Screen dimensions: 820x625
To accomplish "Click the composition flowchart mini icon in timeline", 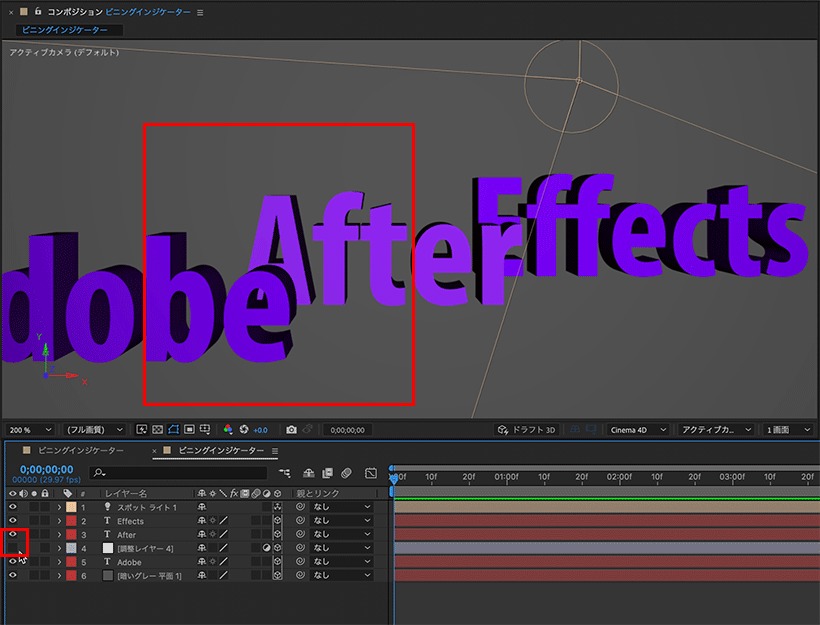I will (x=284, y=473).
